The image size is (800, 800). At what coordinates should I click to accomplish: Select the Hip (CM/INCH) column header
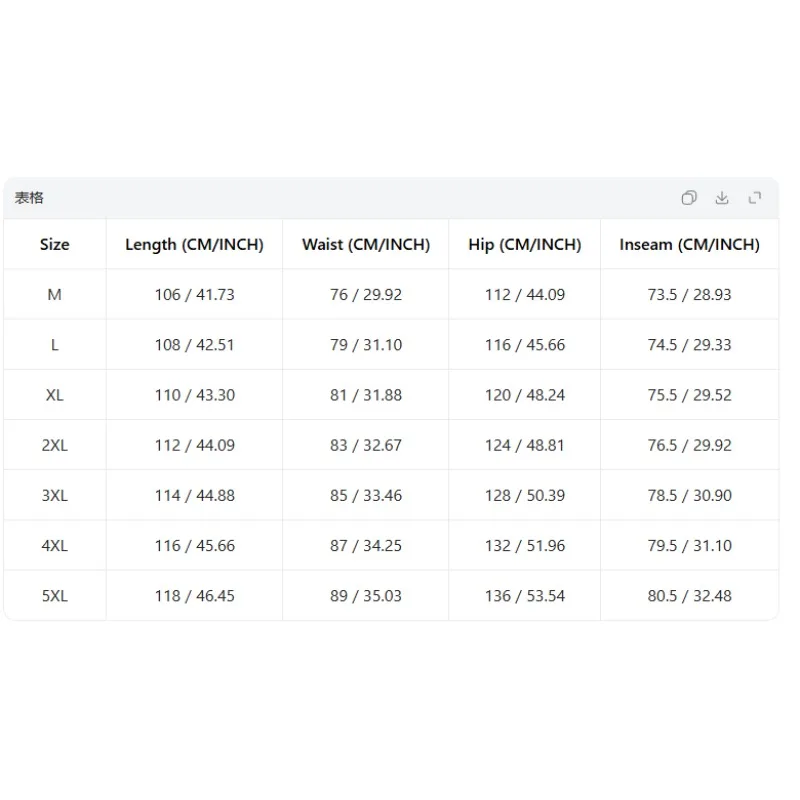pyautogui.click(x=525, y=244)
